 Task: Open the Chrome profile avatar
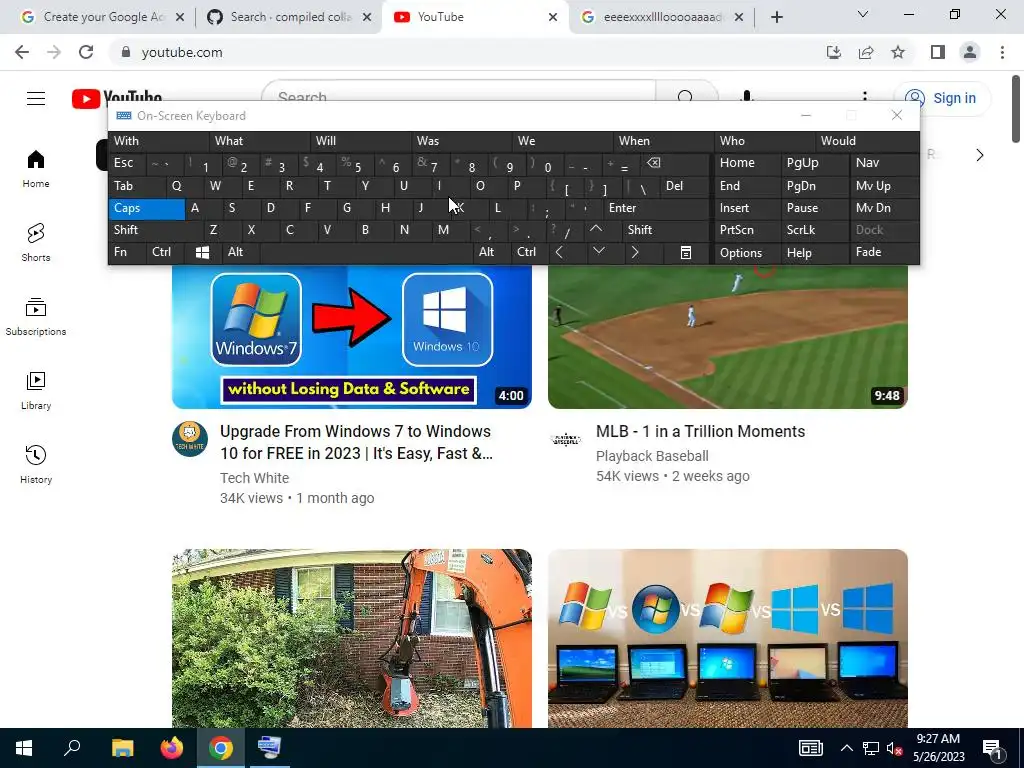click(x=970, y=52)
